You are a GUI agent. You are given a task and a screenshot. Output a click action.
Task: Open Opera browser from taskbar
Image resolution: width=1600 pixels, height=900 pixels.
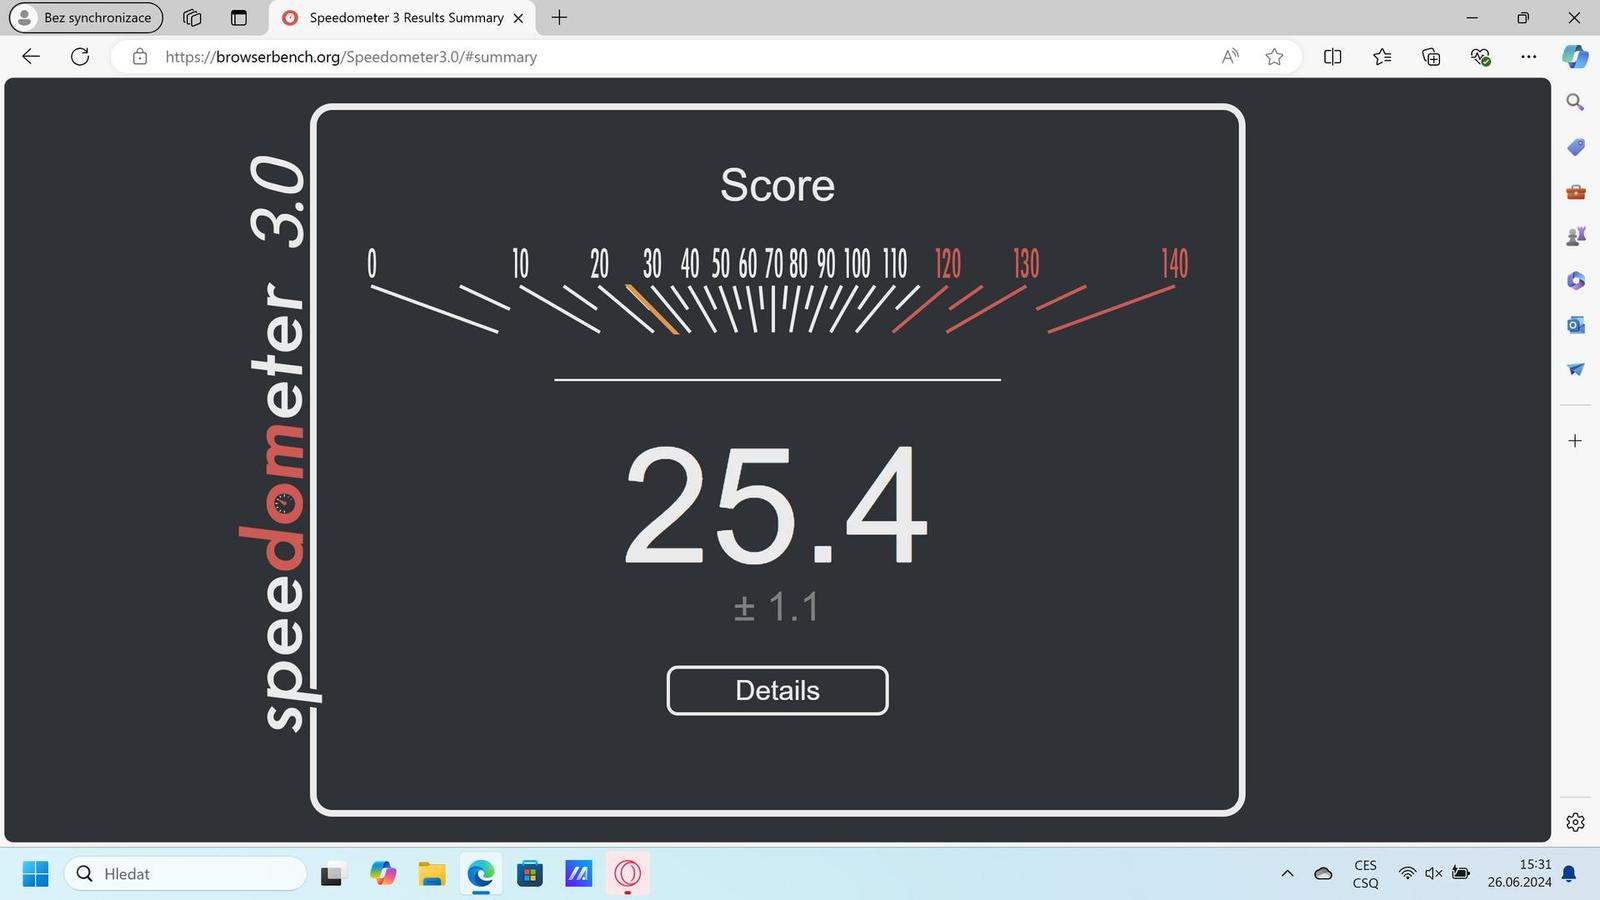pos(628,874)
